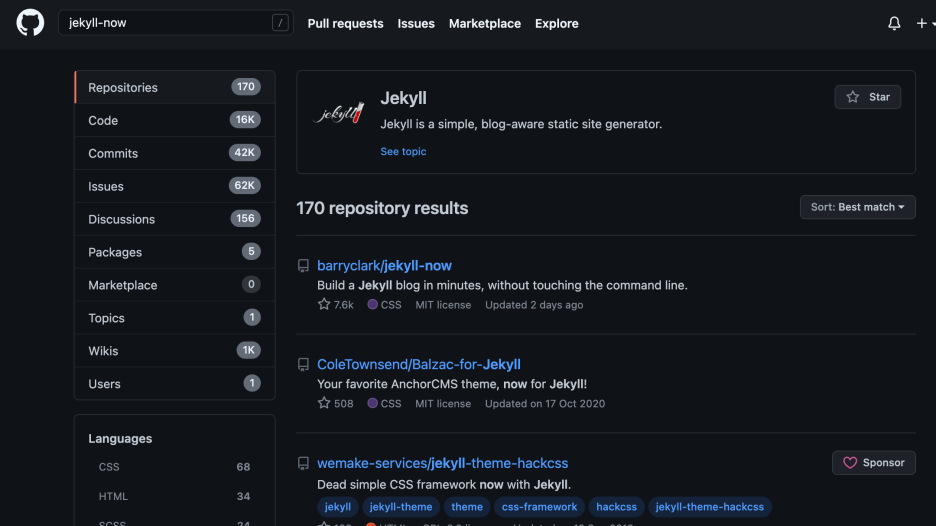Click the hackcss topic tag

616,506
